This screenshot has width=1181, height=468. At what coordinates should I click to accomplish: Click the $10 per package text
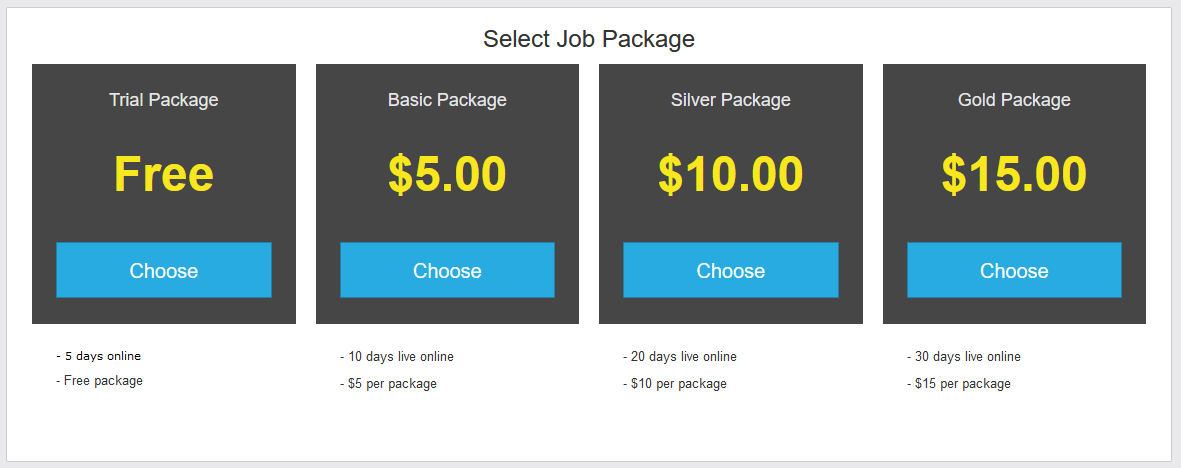[x=675, y=384]
